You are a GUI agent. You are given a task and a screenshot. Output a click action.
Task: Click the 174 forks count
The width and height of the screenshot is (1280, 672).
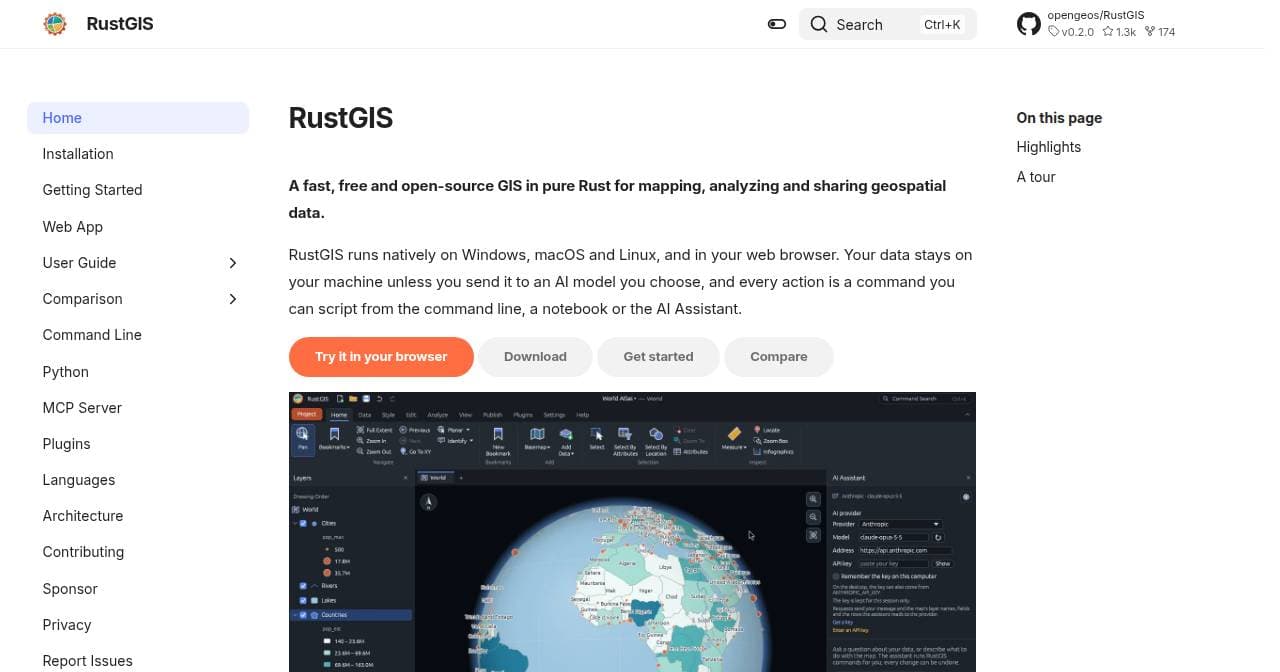pyautogui.click(x=1160, y=32)
